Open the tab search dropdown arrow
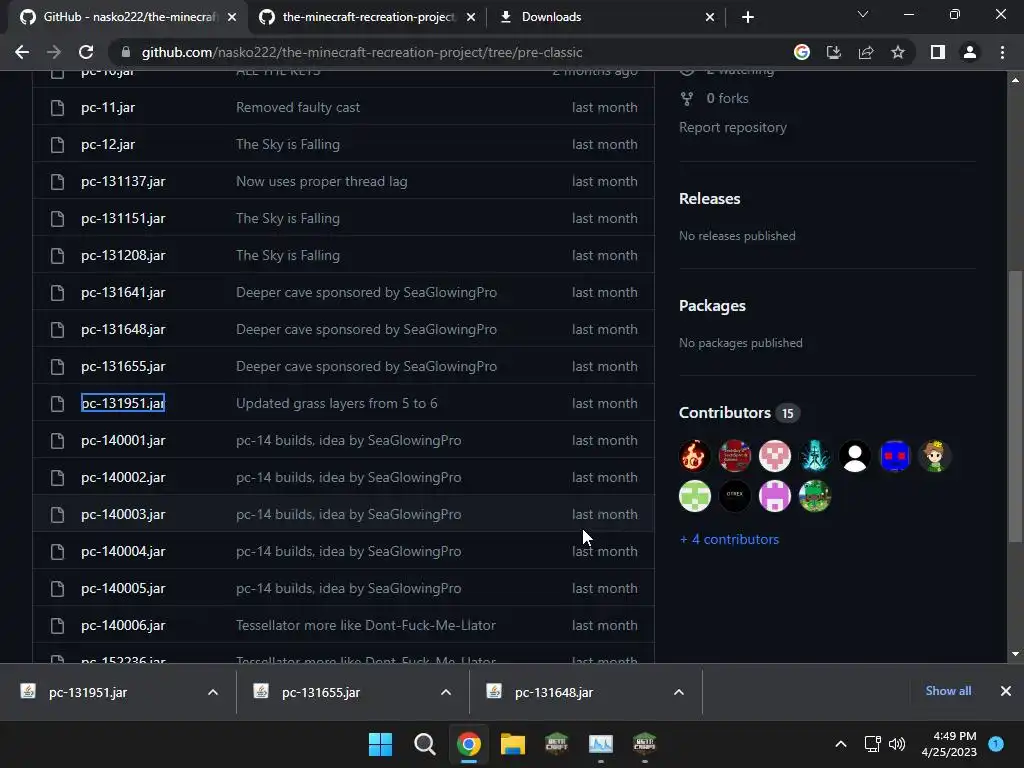 [863, 14]
